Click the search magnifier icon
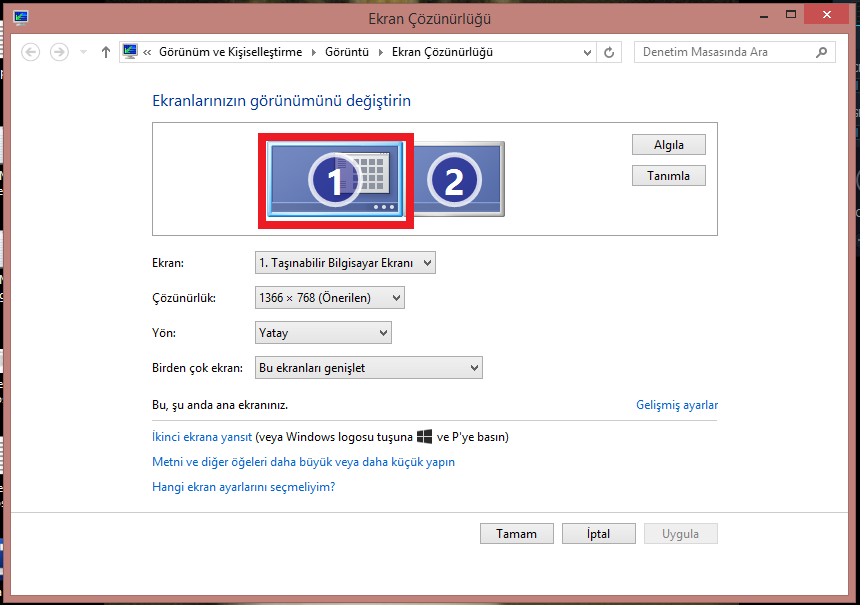The height and width of the screenshot is (605, 860). point(822,52)
